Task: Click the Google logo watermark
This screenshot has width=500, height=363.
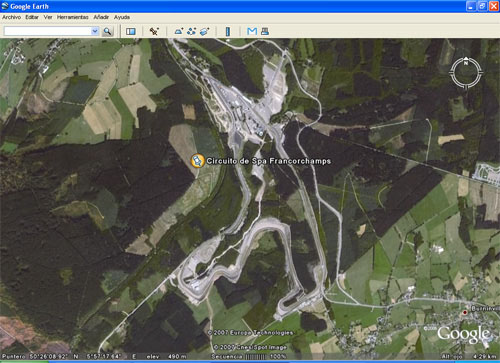Action: [x=464, y=334]
